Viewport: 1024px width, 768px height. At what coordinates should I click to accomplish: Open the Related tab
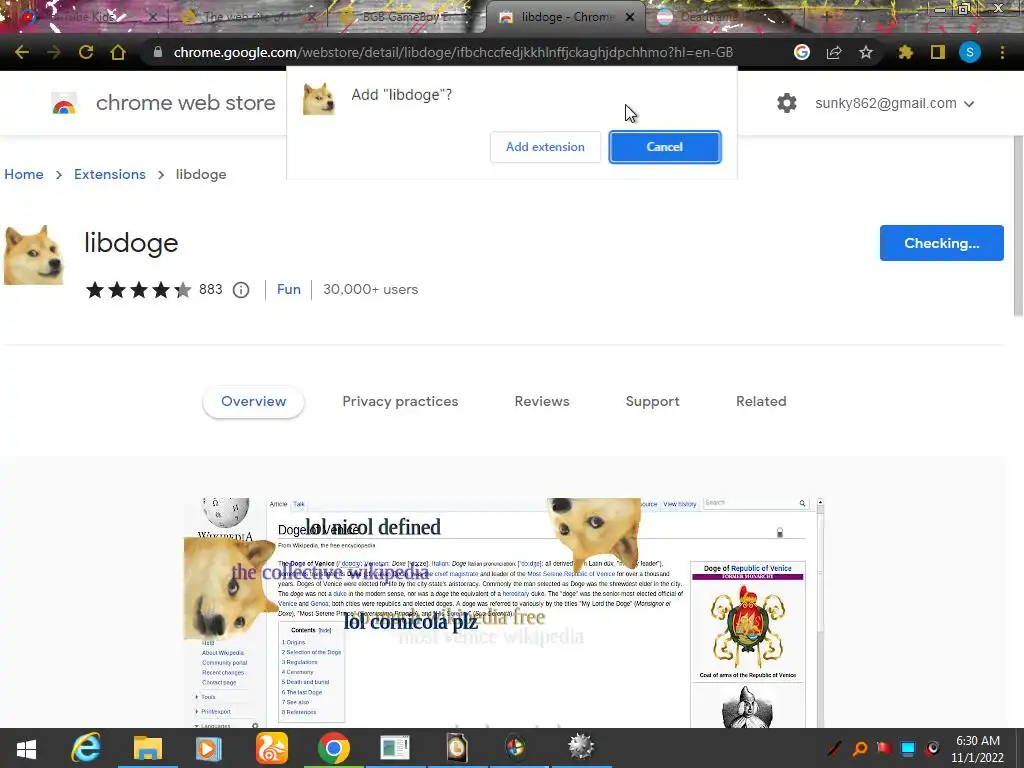tap(761, 402)
